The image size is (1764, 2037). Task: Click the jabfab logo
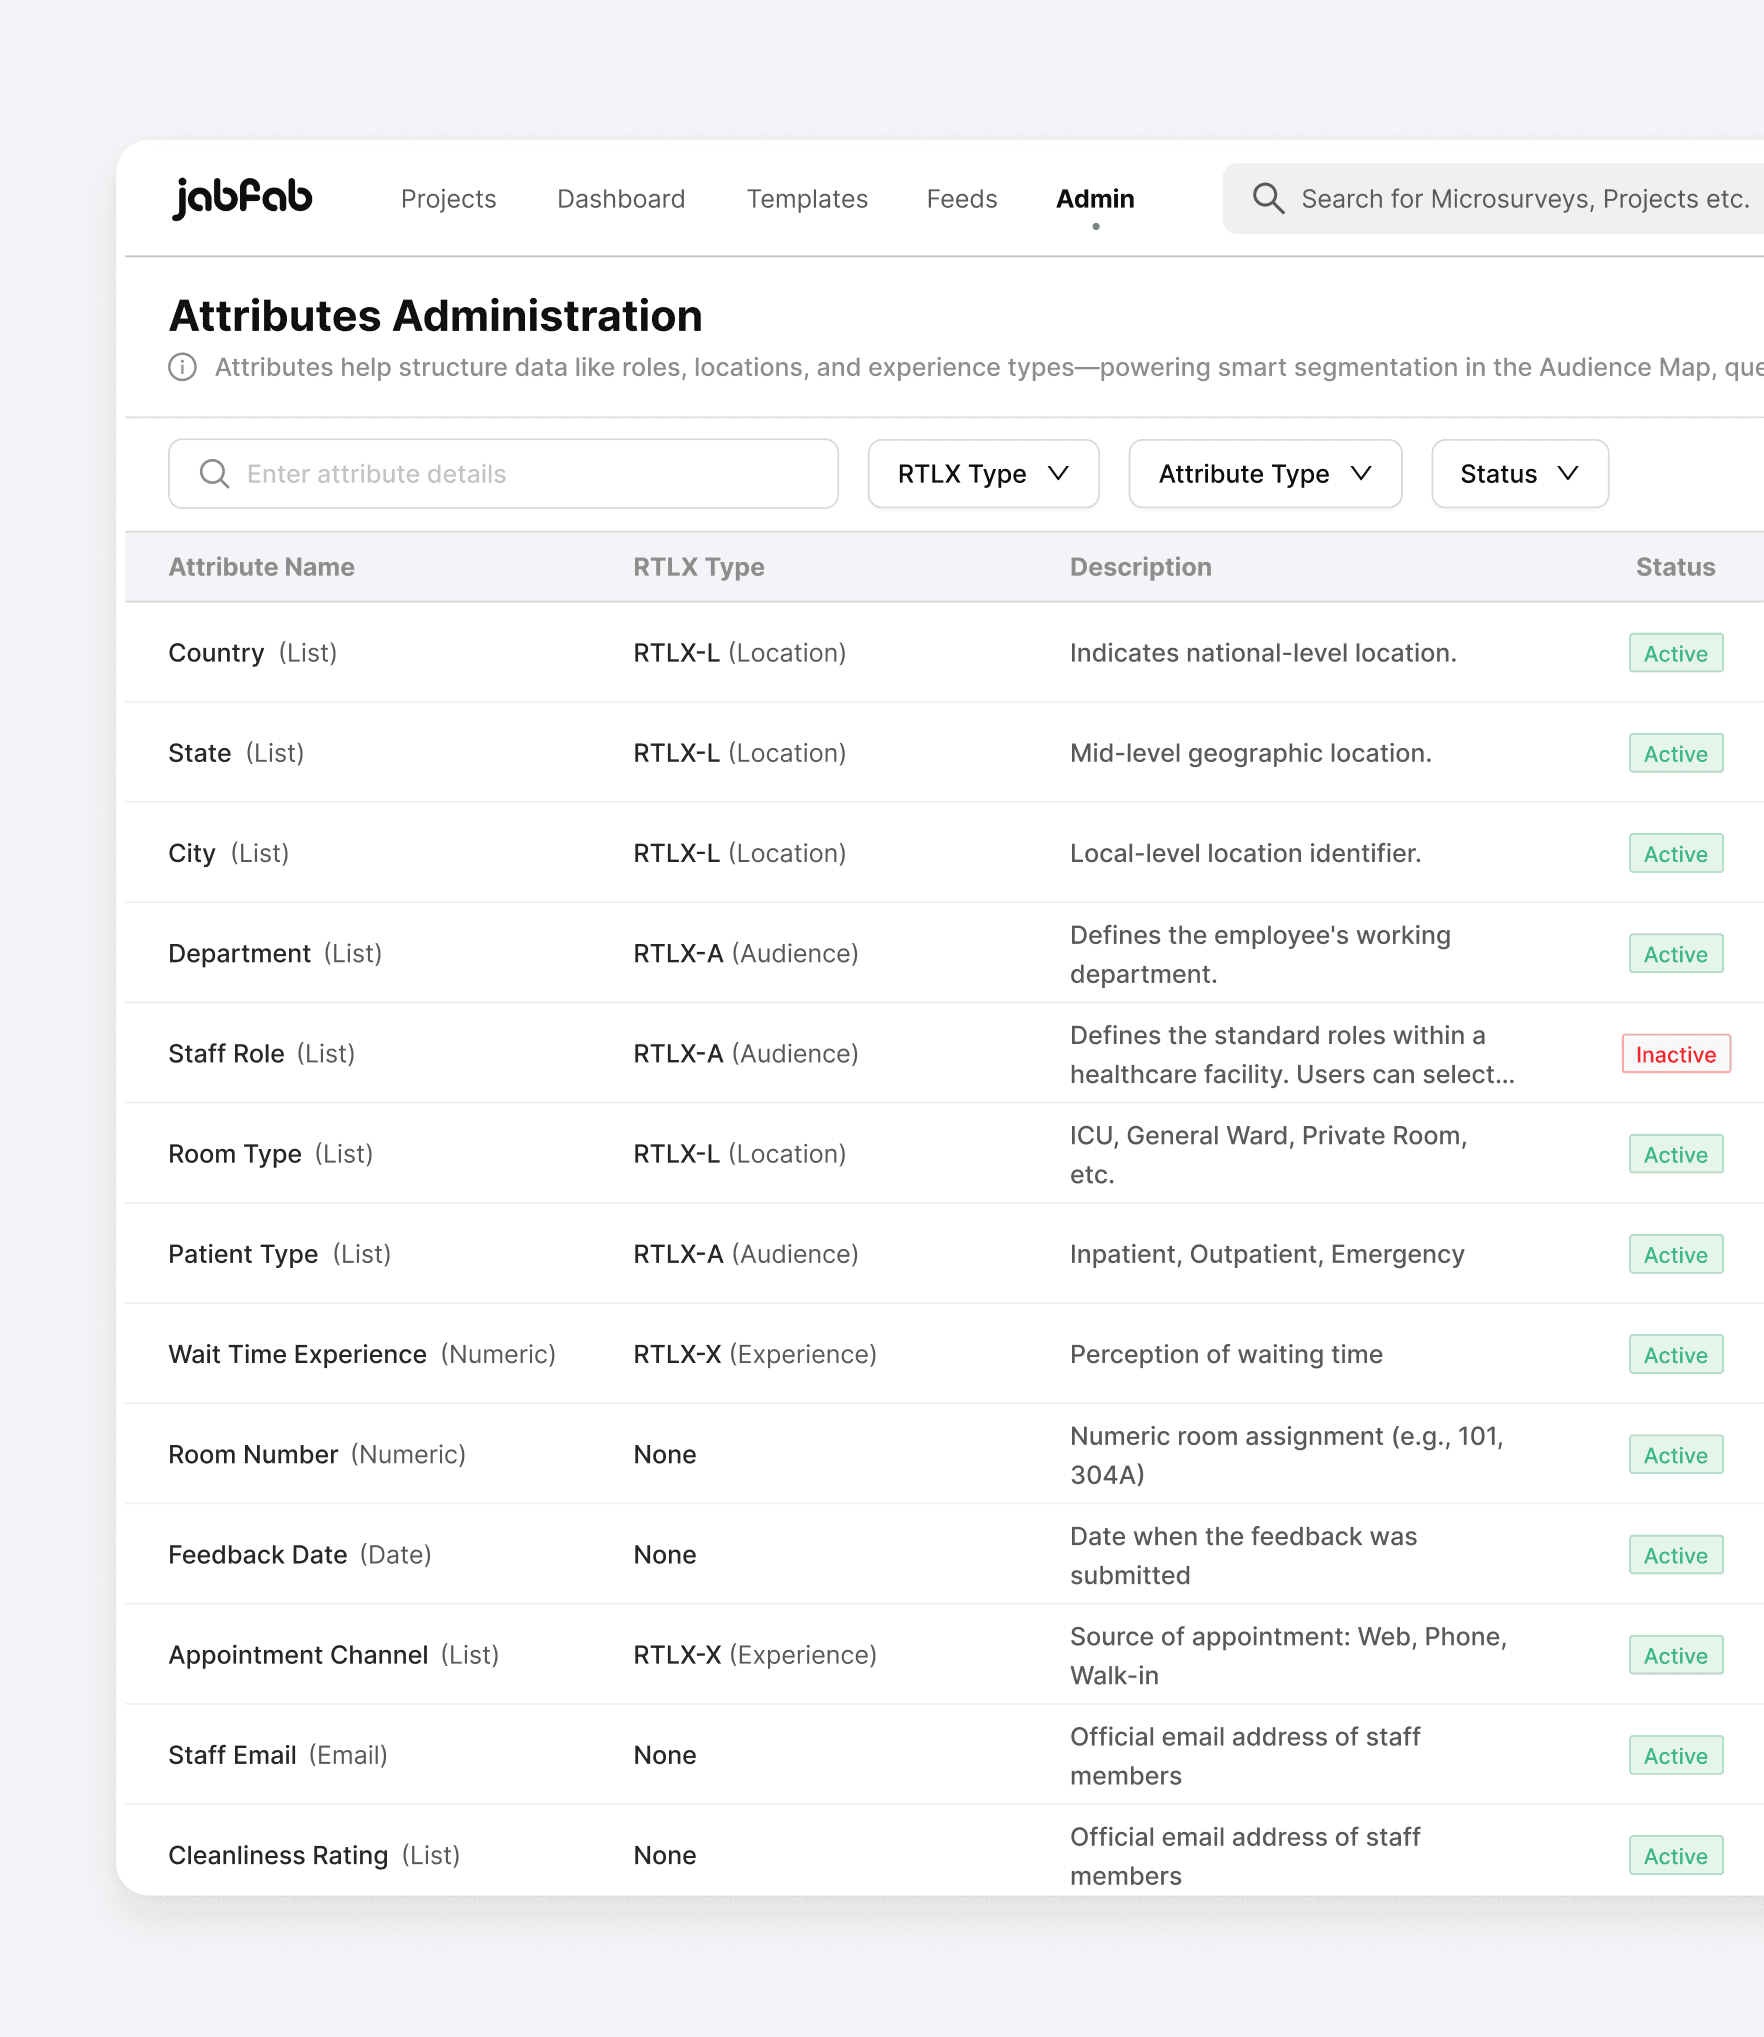coord(242,198)
